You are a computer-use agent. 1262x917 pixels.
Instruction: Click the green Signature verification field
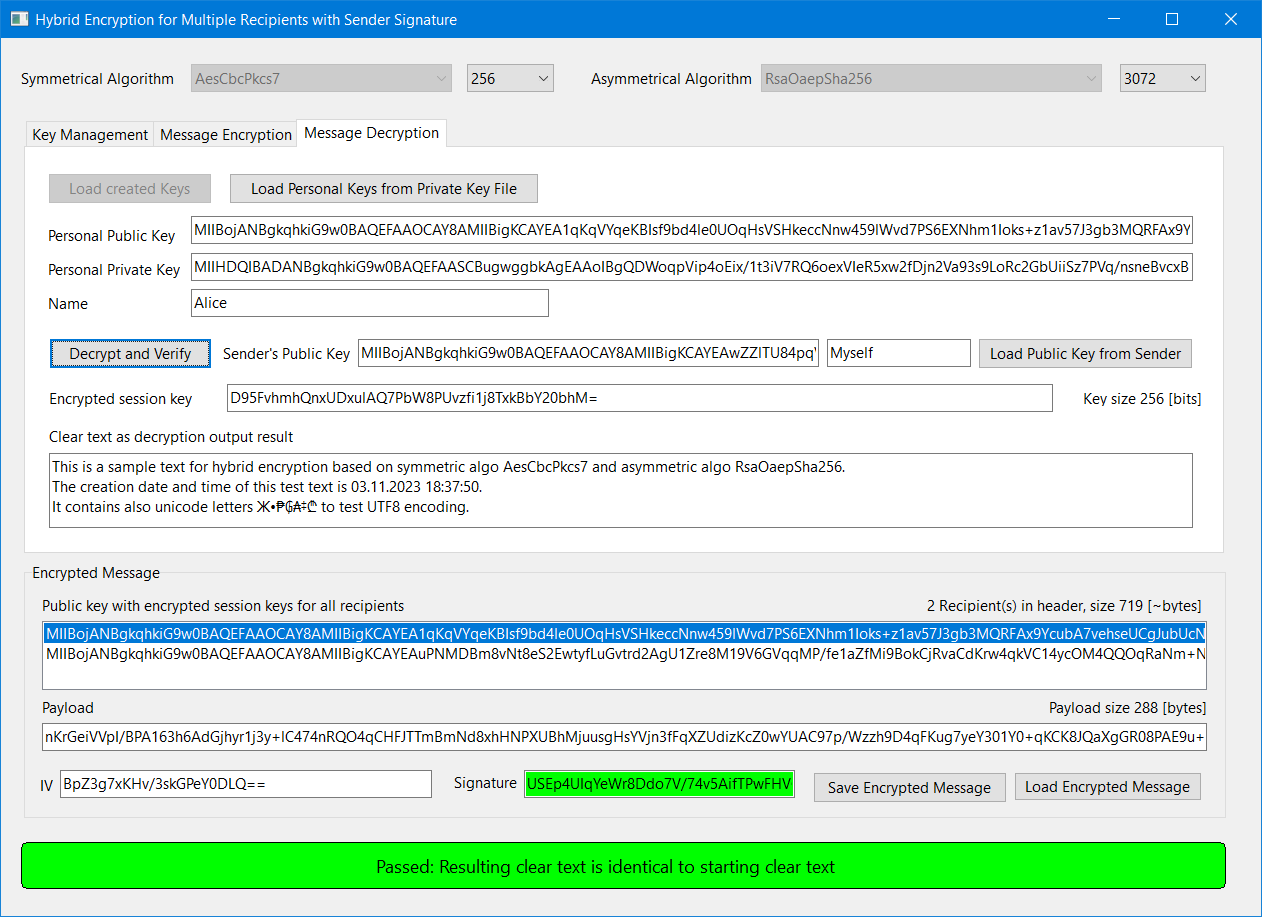point(659,784)
